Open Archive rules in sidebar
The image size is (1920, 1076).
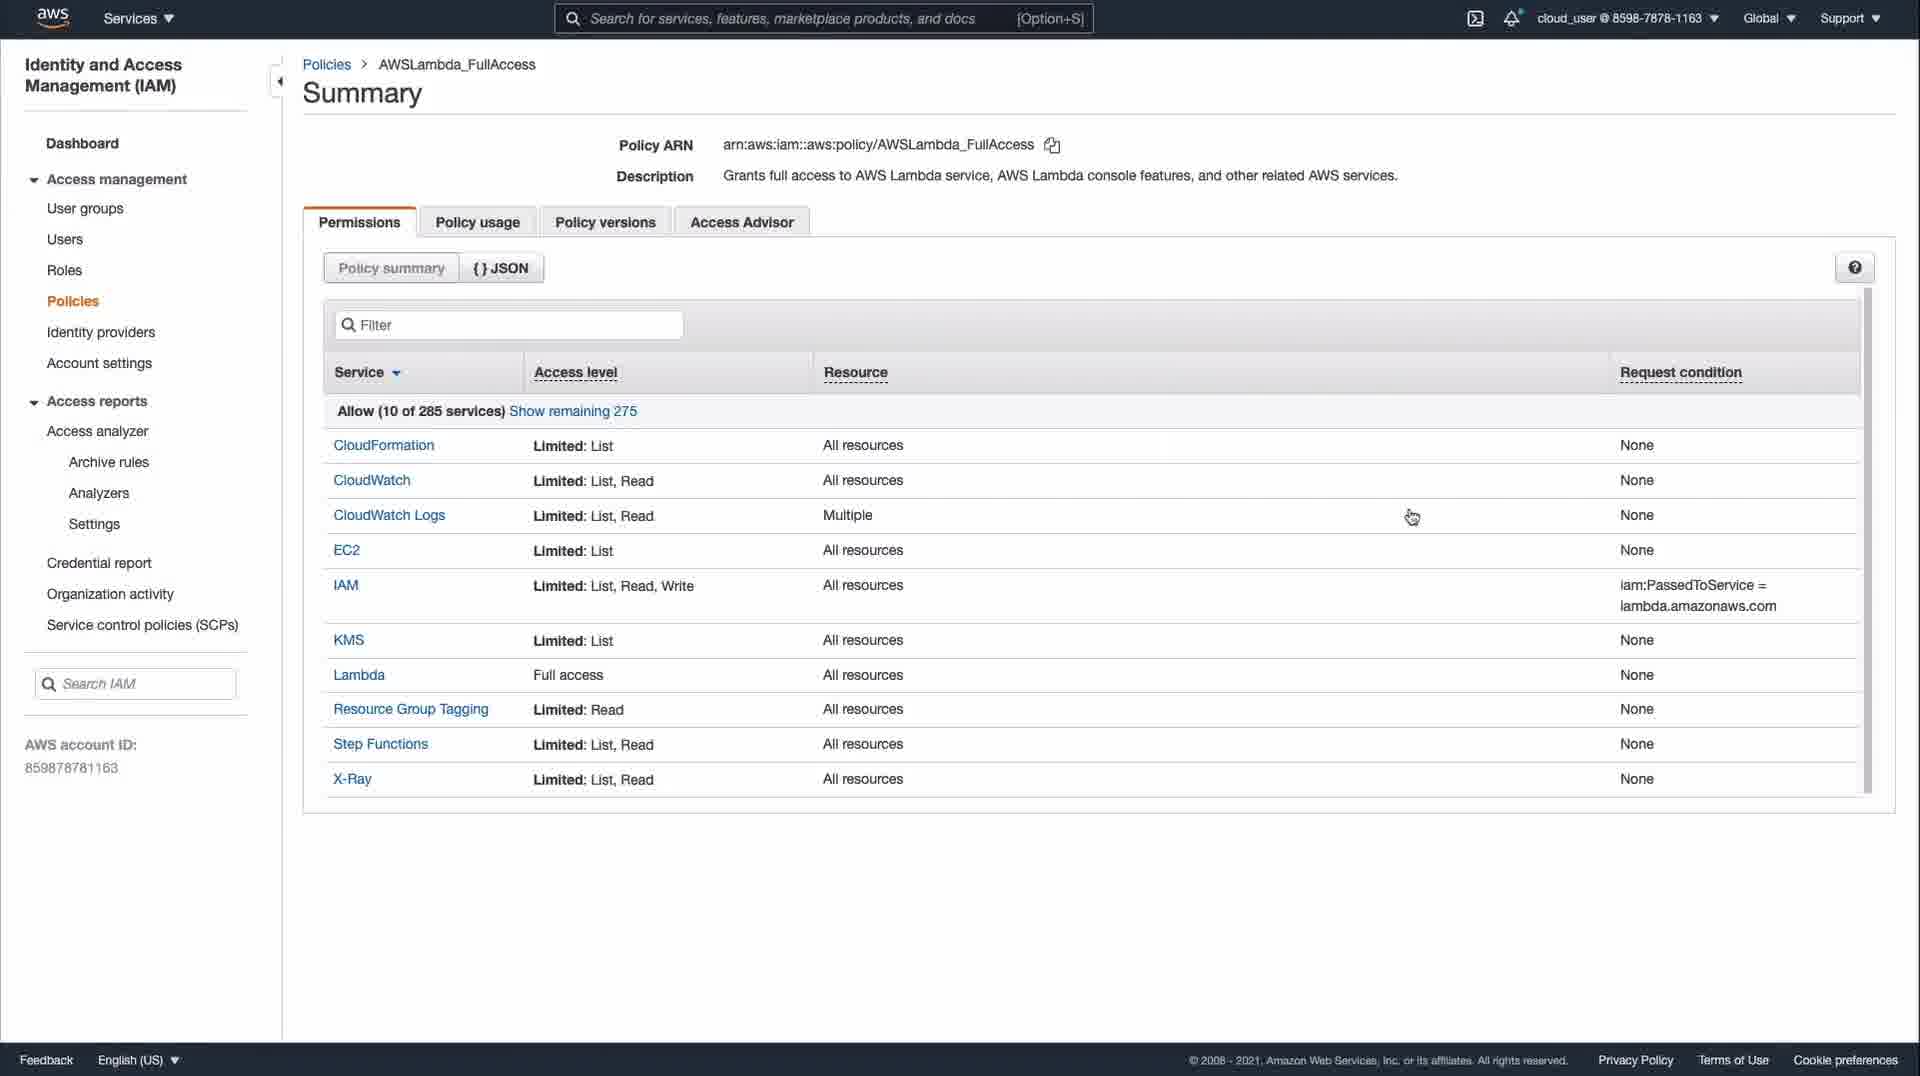point(109,463)
